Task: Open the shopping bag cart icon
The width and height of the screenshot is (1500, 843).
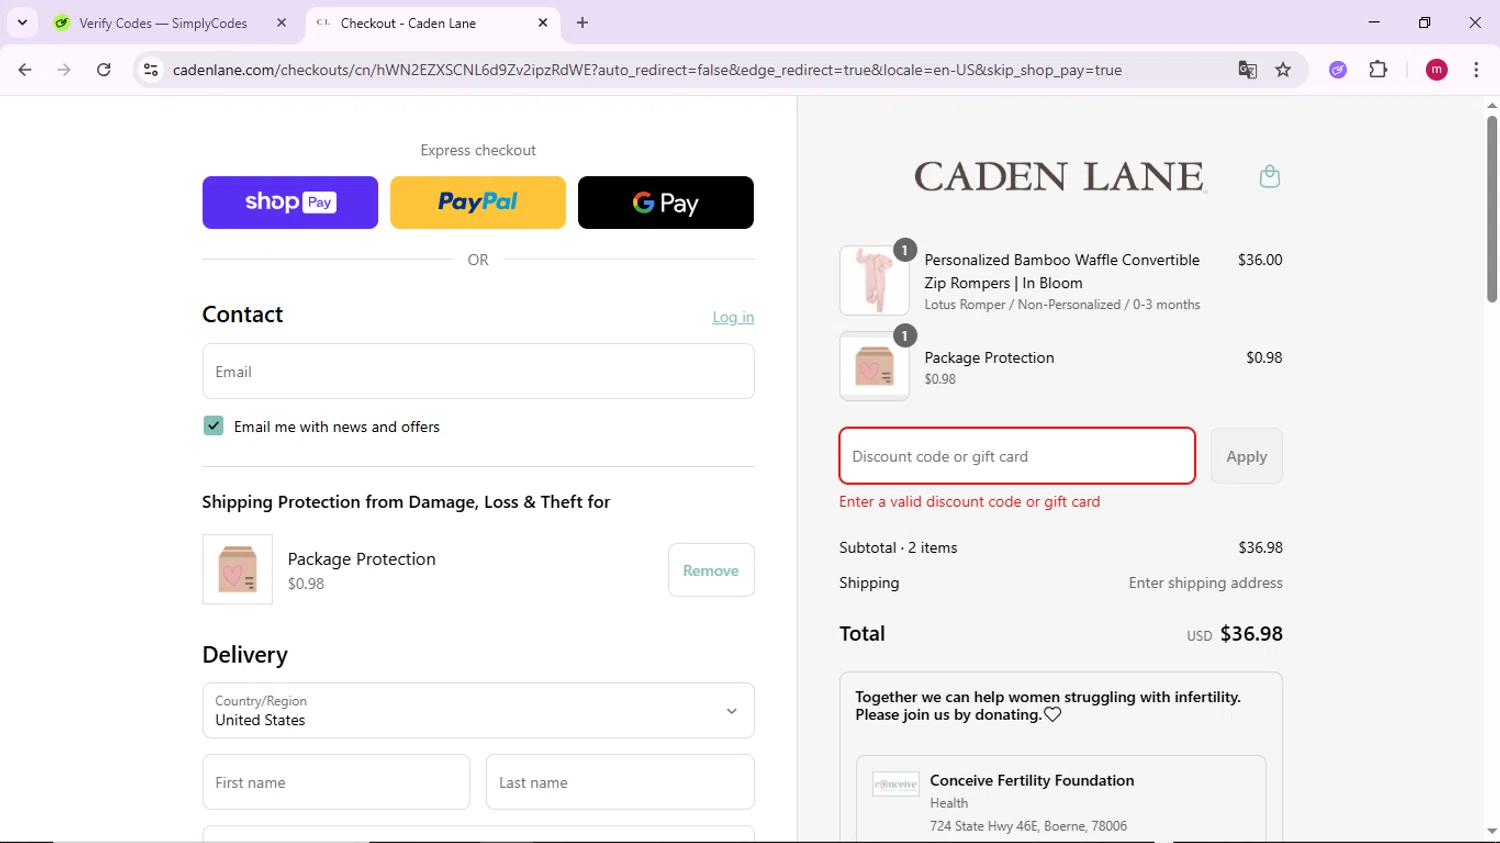Action: 1269,177
